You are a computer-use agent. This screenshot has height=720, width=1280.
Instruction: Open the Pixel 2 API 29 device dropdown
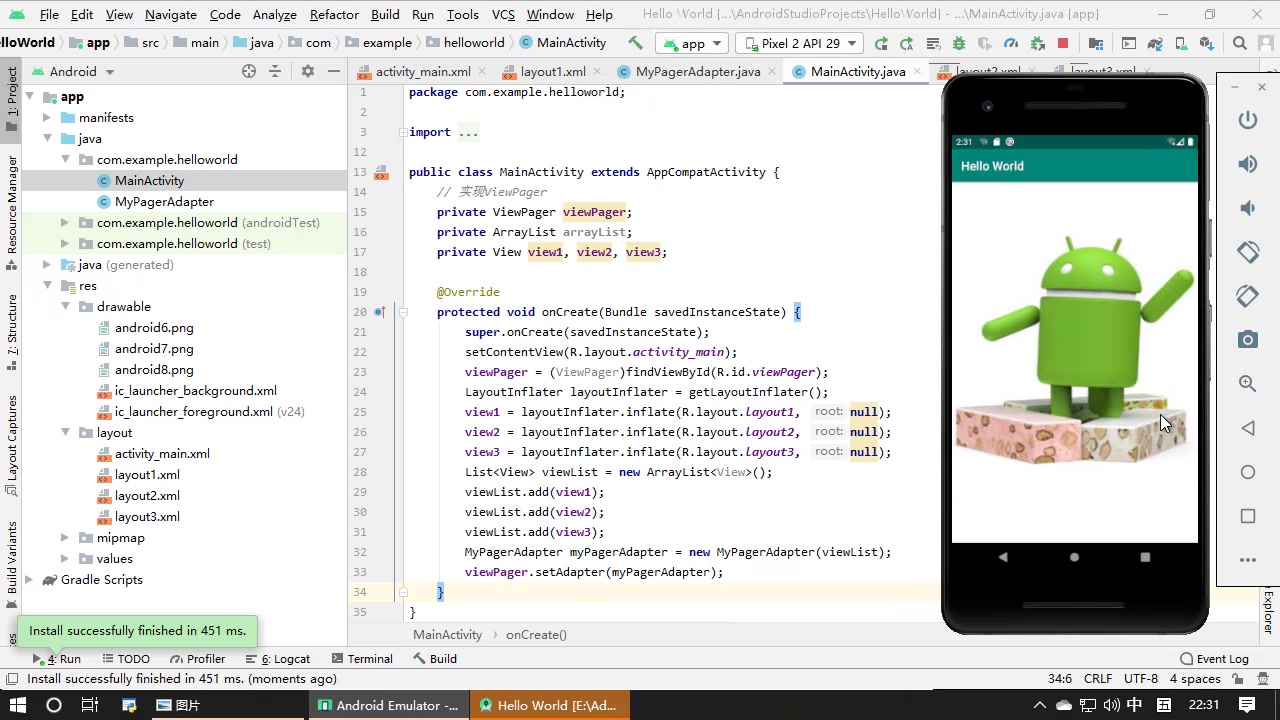click(800, 43)
